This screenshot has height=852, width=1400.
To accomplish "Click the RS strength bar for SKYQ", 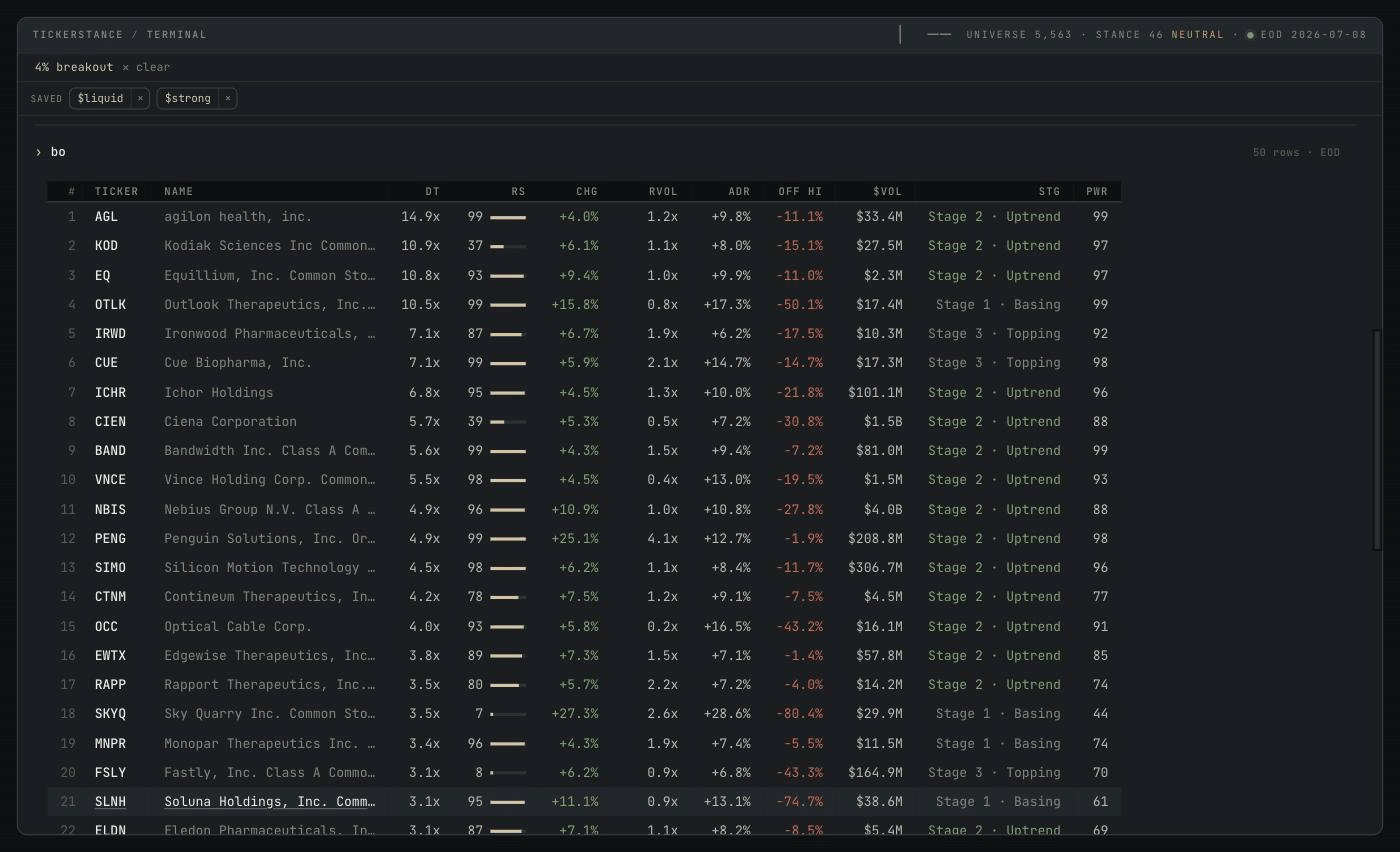I will pyautogui.click(x=508, y=714).
